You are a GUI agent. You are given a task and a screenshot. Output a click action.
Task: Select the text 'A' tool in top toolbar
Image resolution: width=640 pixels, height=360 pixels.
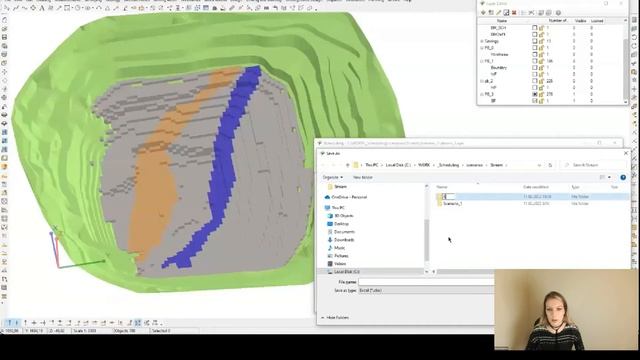tap(42, 8)
